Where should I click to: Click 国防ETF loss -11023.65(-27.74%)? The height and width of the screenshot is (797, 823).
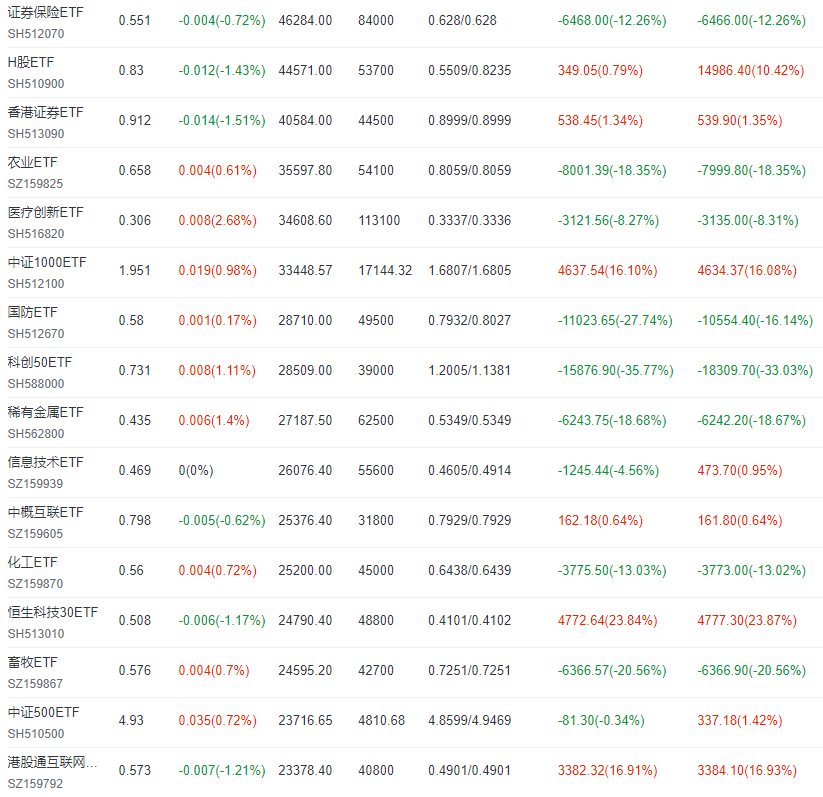pyautogui.click(x=615, y=320)
